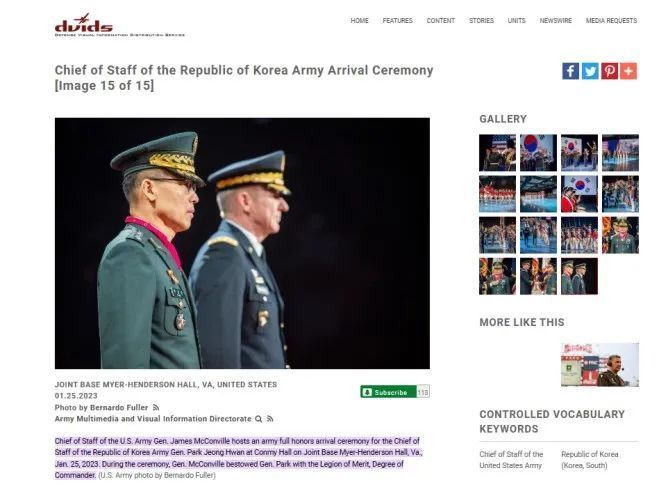This screenshot has width=668, height=489.
Task: Follow the Army Multimedia and Visual Information Directorate link
Action: (x=153, y=419)
